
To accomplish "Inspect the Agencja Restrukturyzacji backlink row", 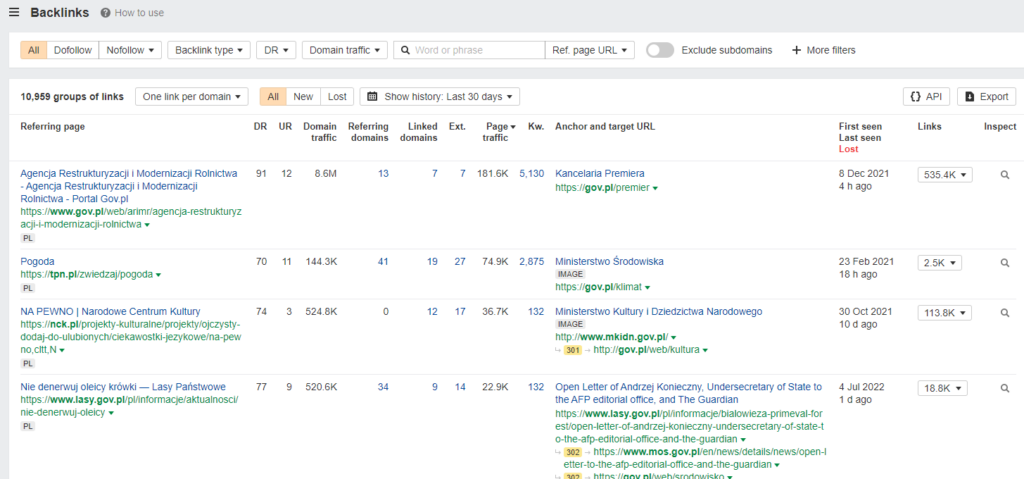I will click(1005, 175).
